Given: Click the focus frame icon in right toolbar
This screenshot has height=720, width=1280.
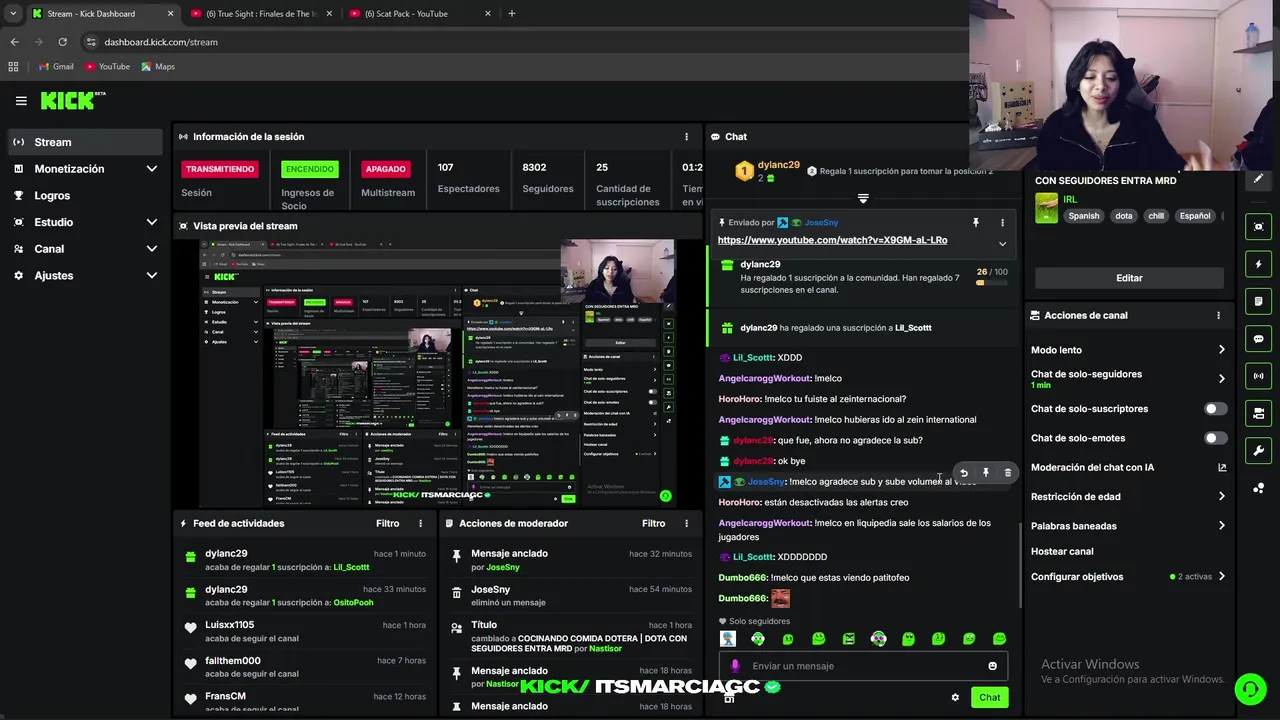Looking at the screenshot, I should pyautogui.click(x=1259, y=227).
